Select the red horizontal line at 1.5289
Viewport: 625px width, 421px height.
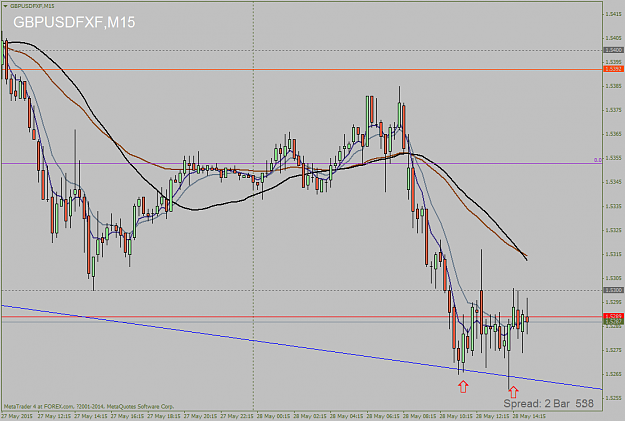tap(301, 317)
